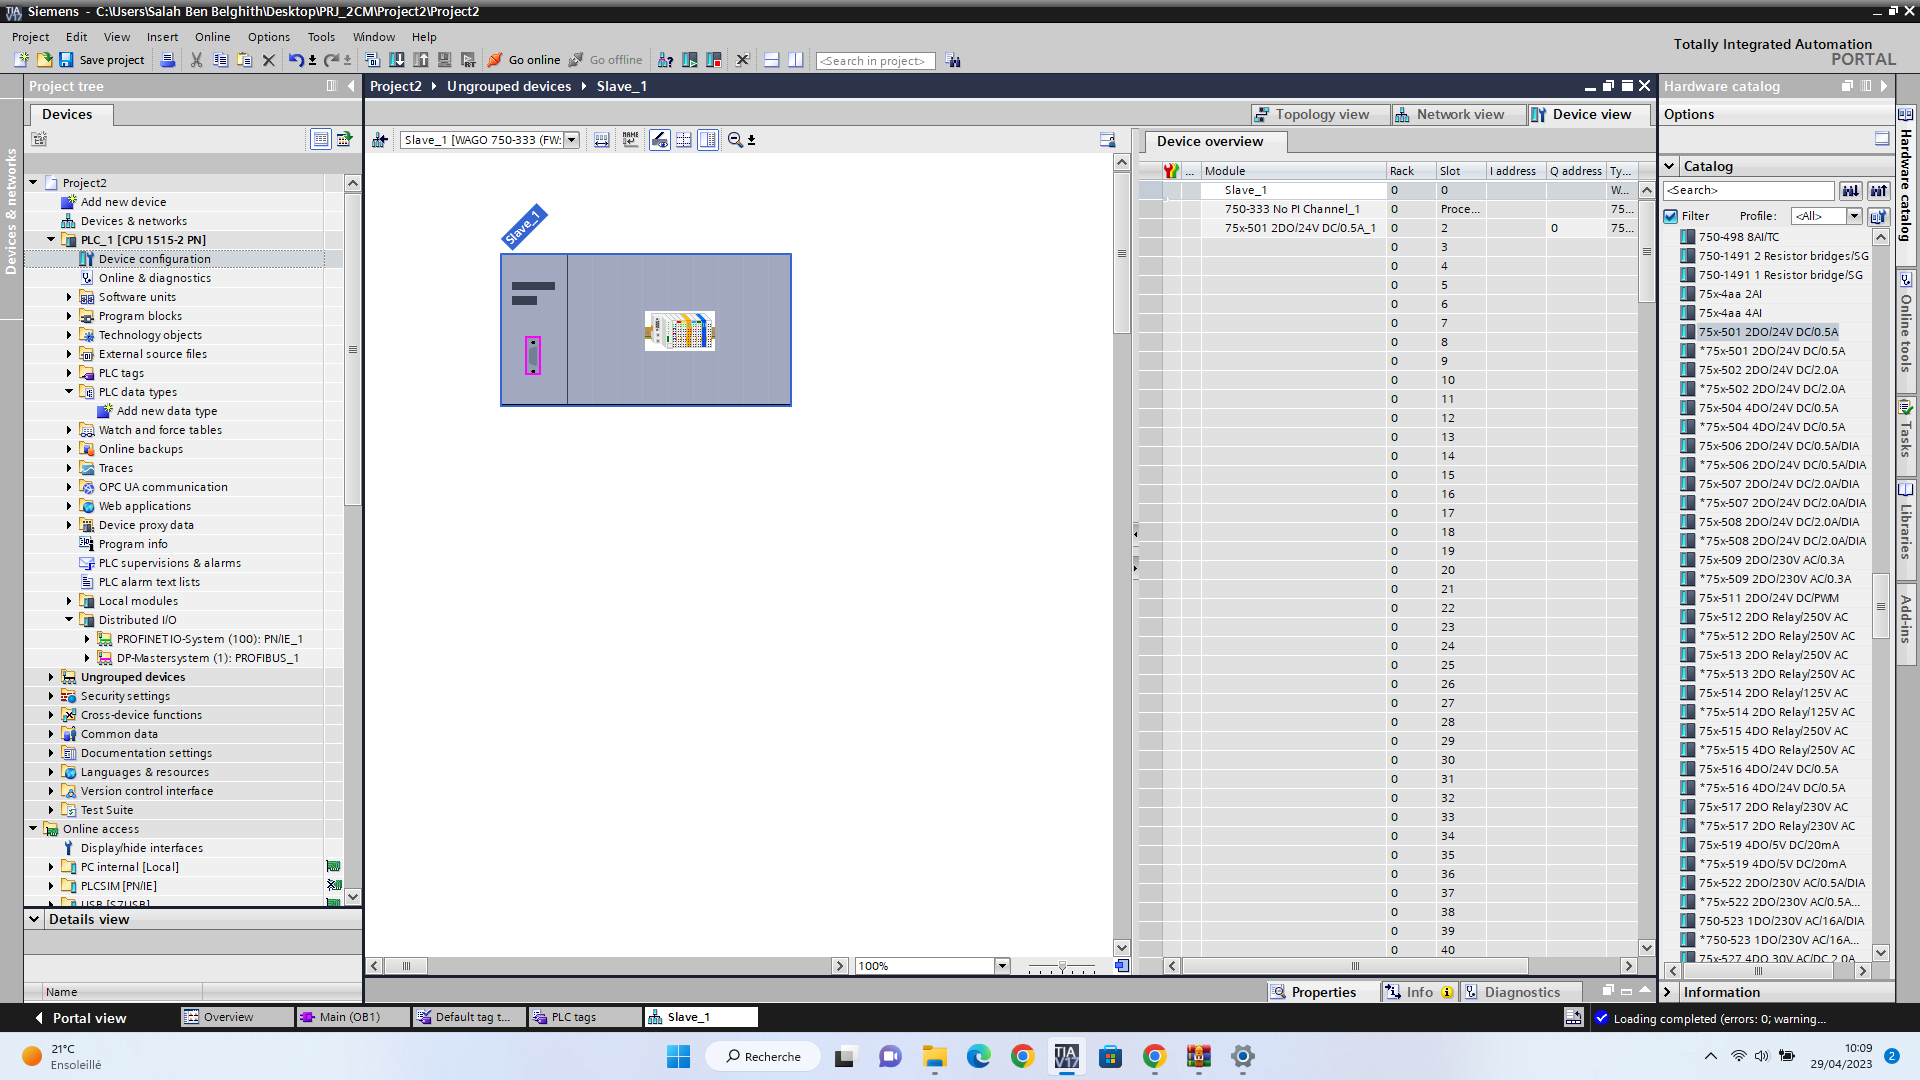Toggle the Show module names button
This screenshot has width=1920, height=1080.
631,140
